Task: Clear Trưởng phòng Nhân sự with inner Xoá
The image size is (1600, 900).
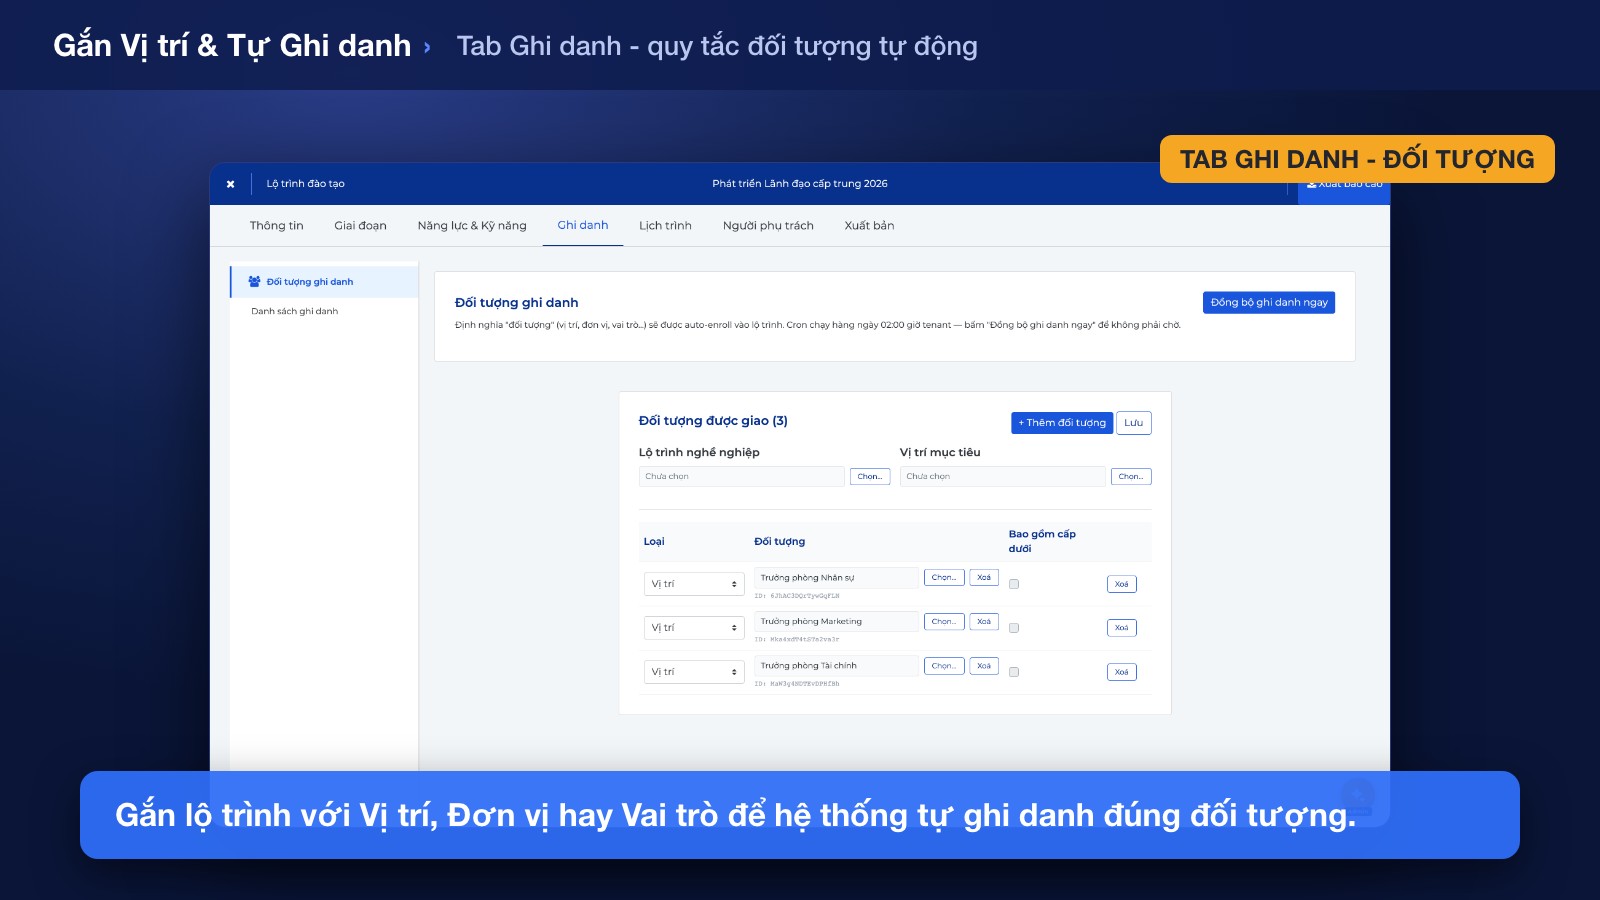Action: coord(984,578)
